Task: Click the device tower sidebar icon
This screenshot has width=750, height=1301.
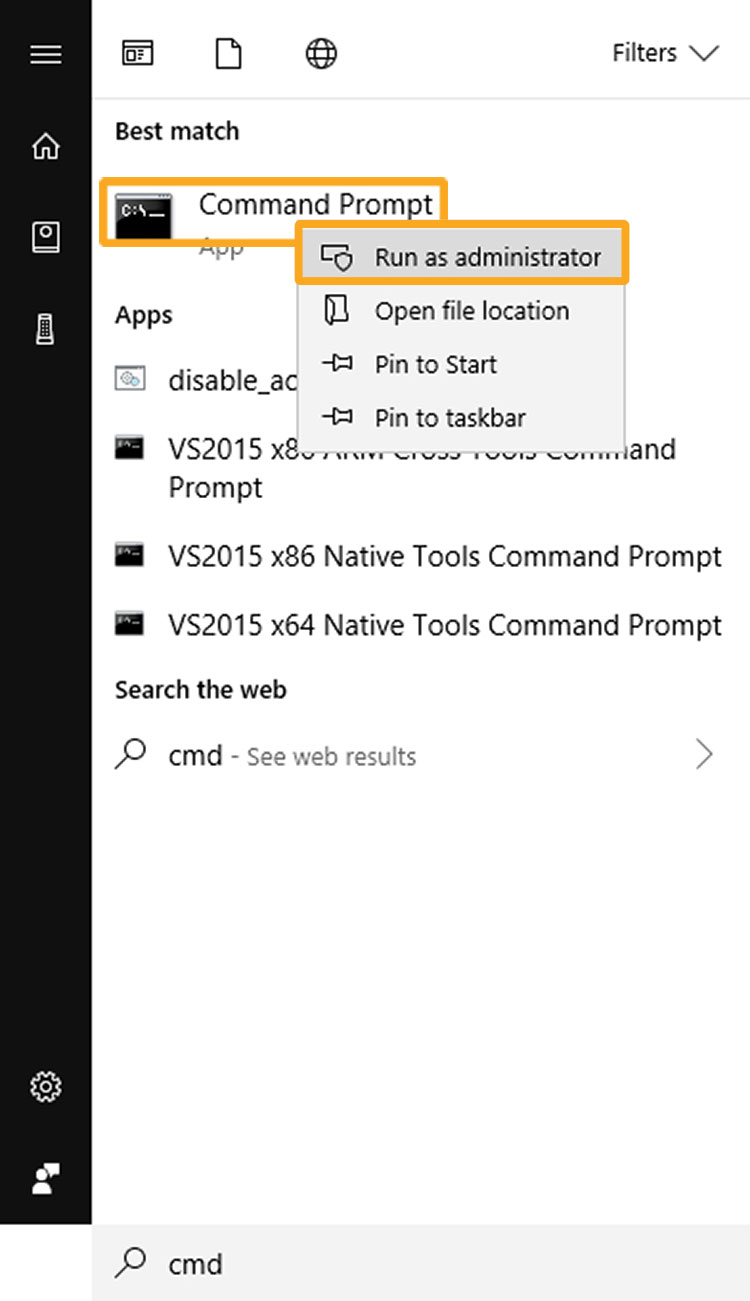Action: [45, 329]
